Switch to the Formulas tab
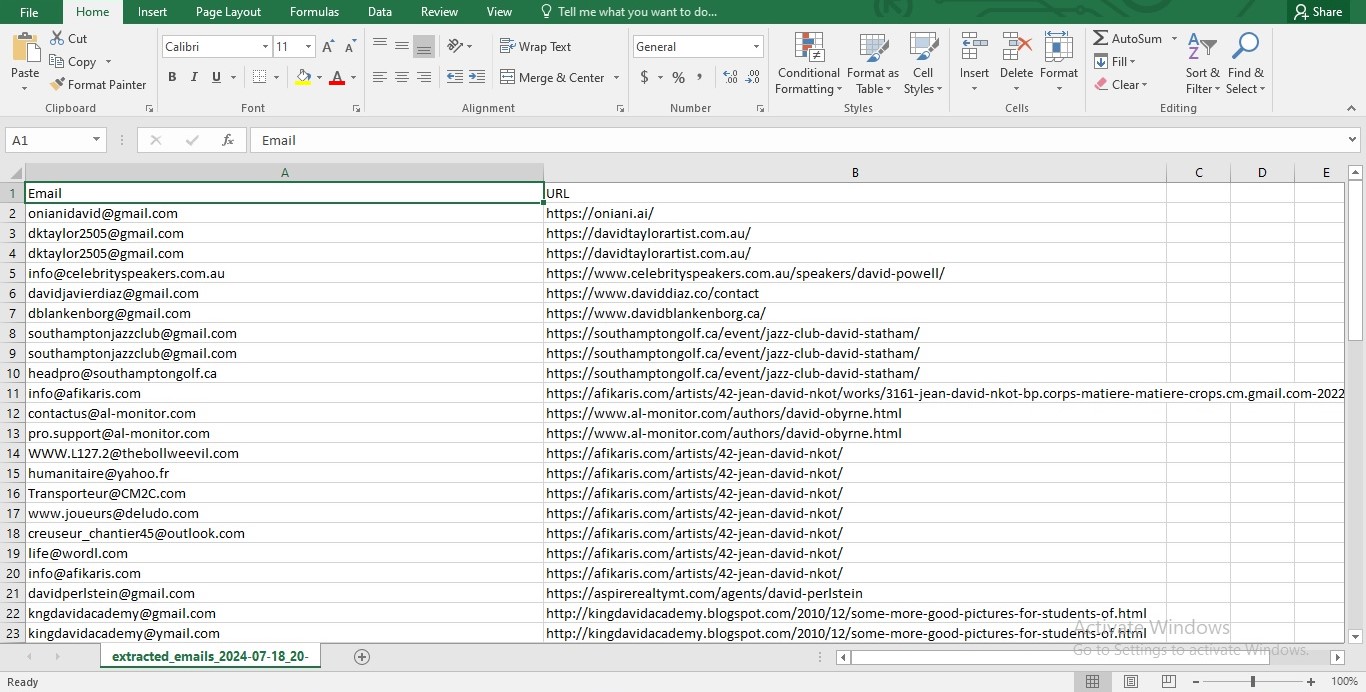The image size is (1366, 692). pos(314,12)
